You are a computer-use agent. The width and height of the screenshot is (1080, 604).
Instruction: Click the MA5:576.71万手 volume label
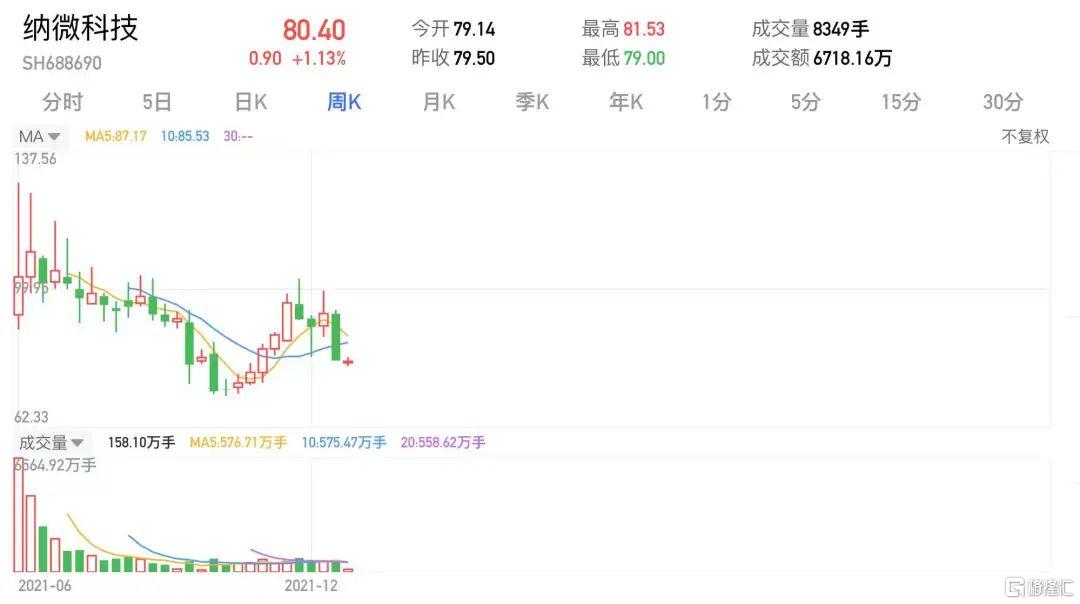tap(238, 442)
